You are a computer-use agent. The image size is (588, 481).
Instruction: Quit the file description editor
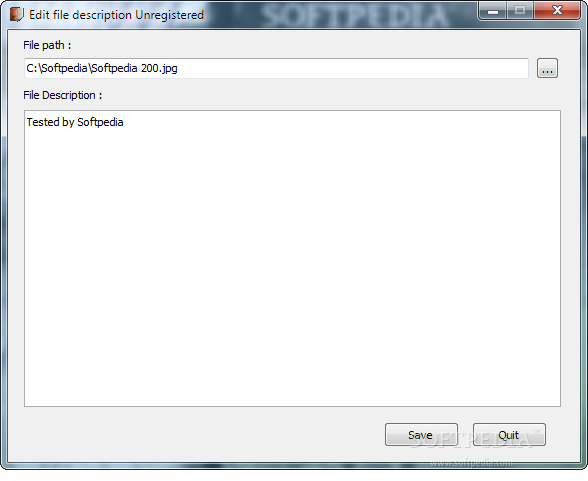coord(509,435)
